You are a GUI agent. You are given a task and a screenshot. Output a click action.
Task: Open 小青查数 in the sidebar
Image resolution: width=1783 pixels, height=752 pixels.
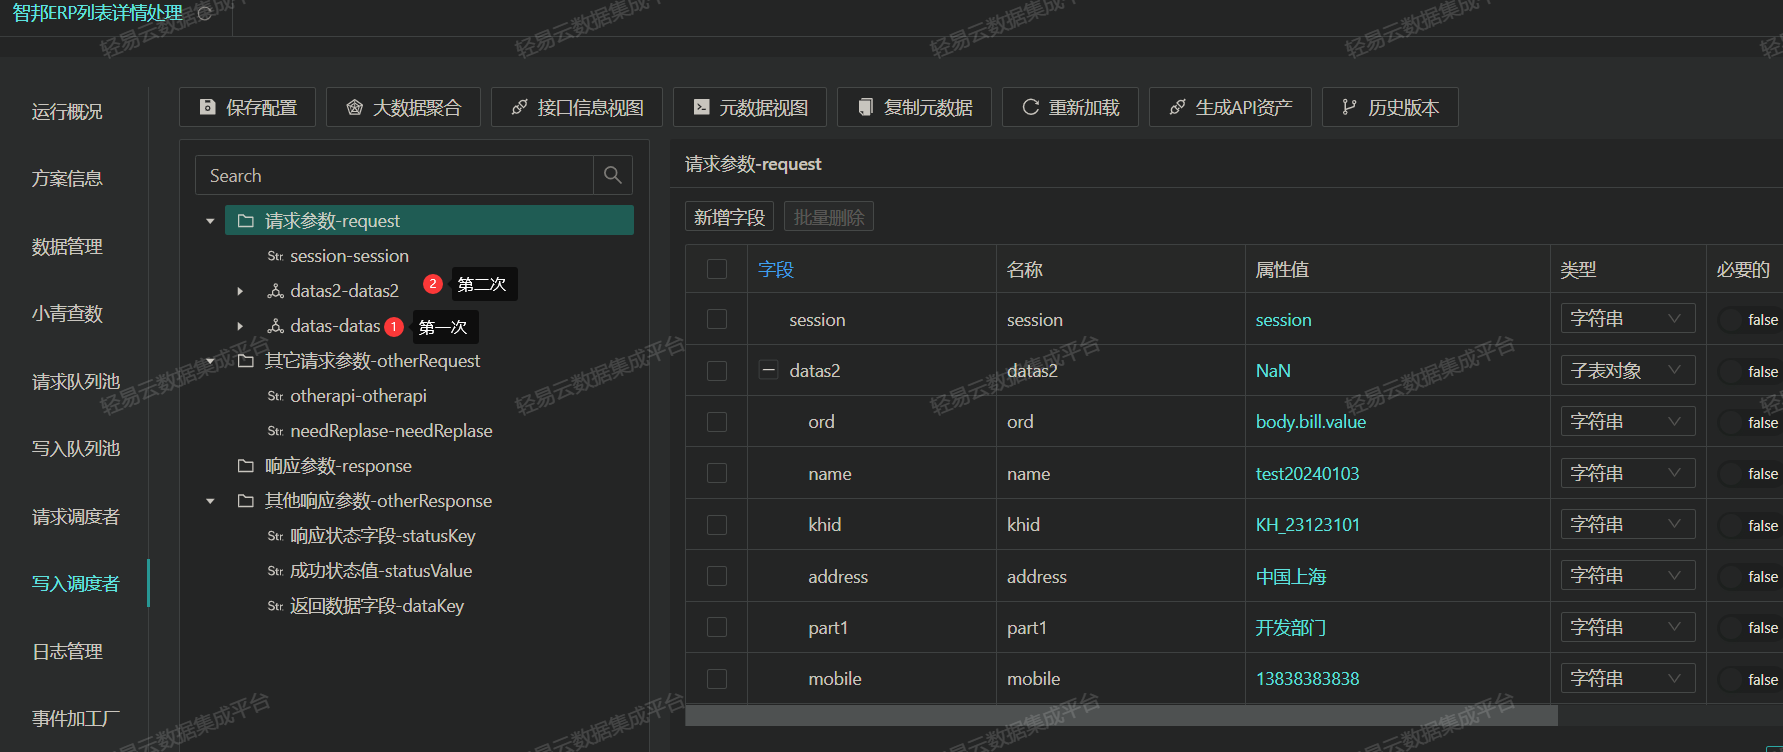pos(67,314)
